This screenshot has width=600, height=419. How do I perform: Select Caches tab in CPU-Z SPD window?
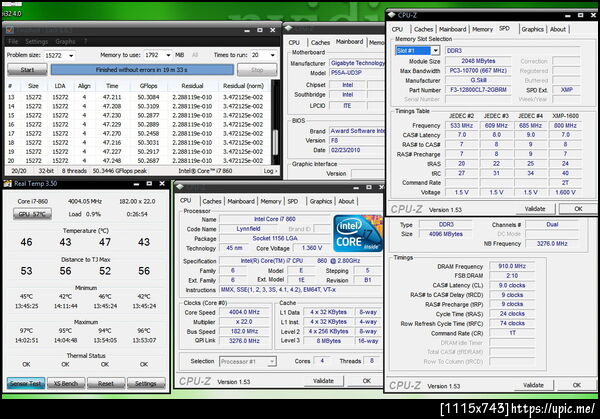[423, 29]
